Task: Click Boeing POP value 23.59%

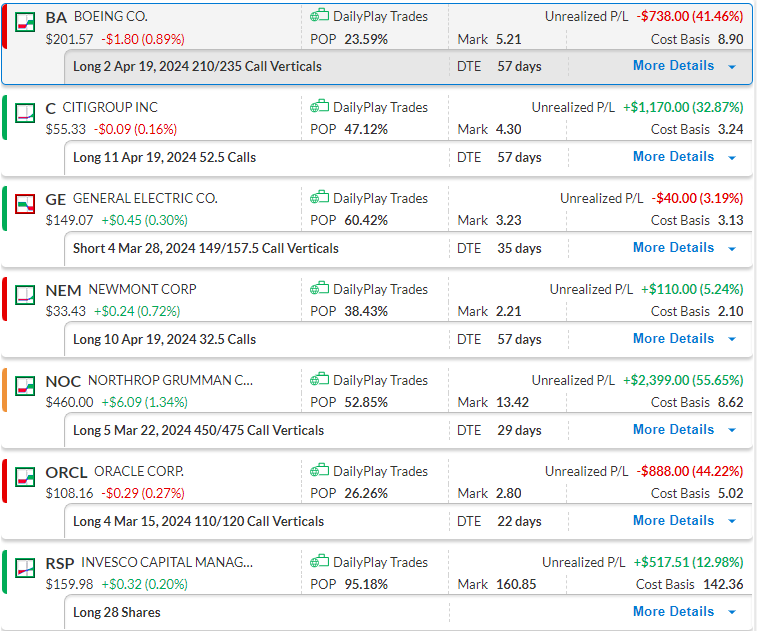Action: tap(366, 39)
